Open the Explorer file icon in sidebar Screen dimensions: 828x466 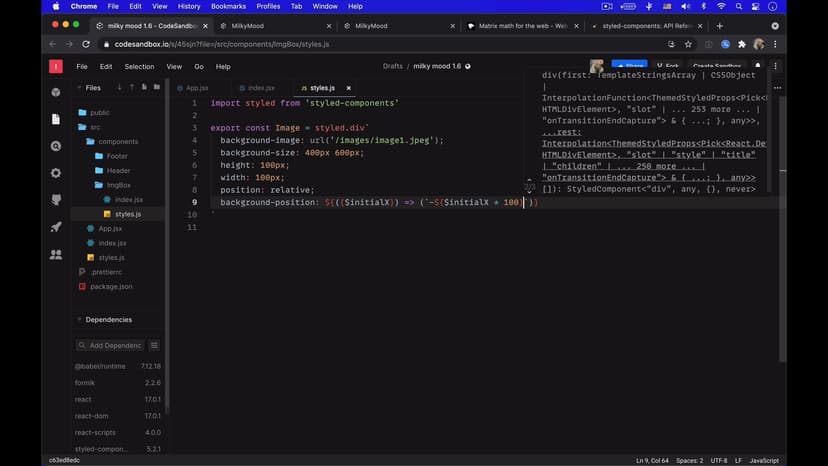pyautogui.click(x=56, y=119)
